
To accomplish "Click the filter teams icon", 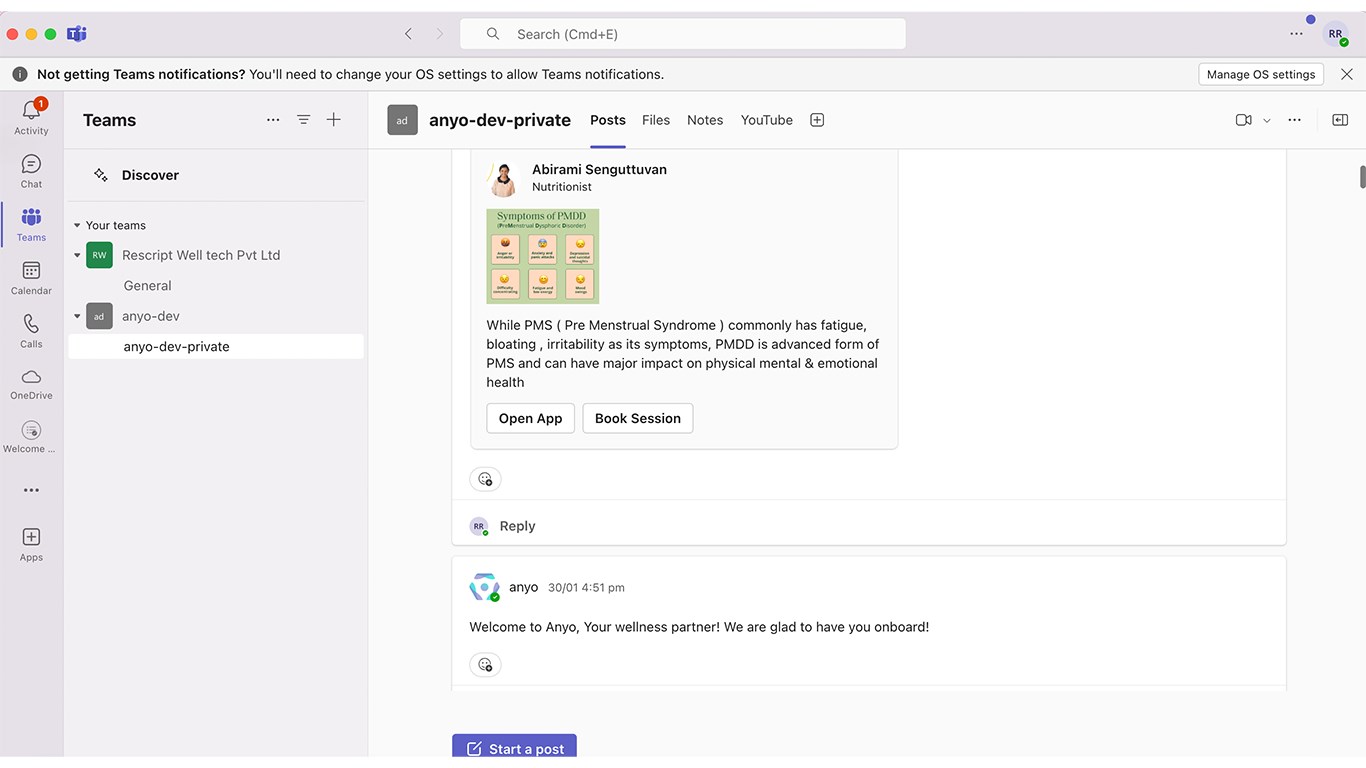I will [304, 120].
